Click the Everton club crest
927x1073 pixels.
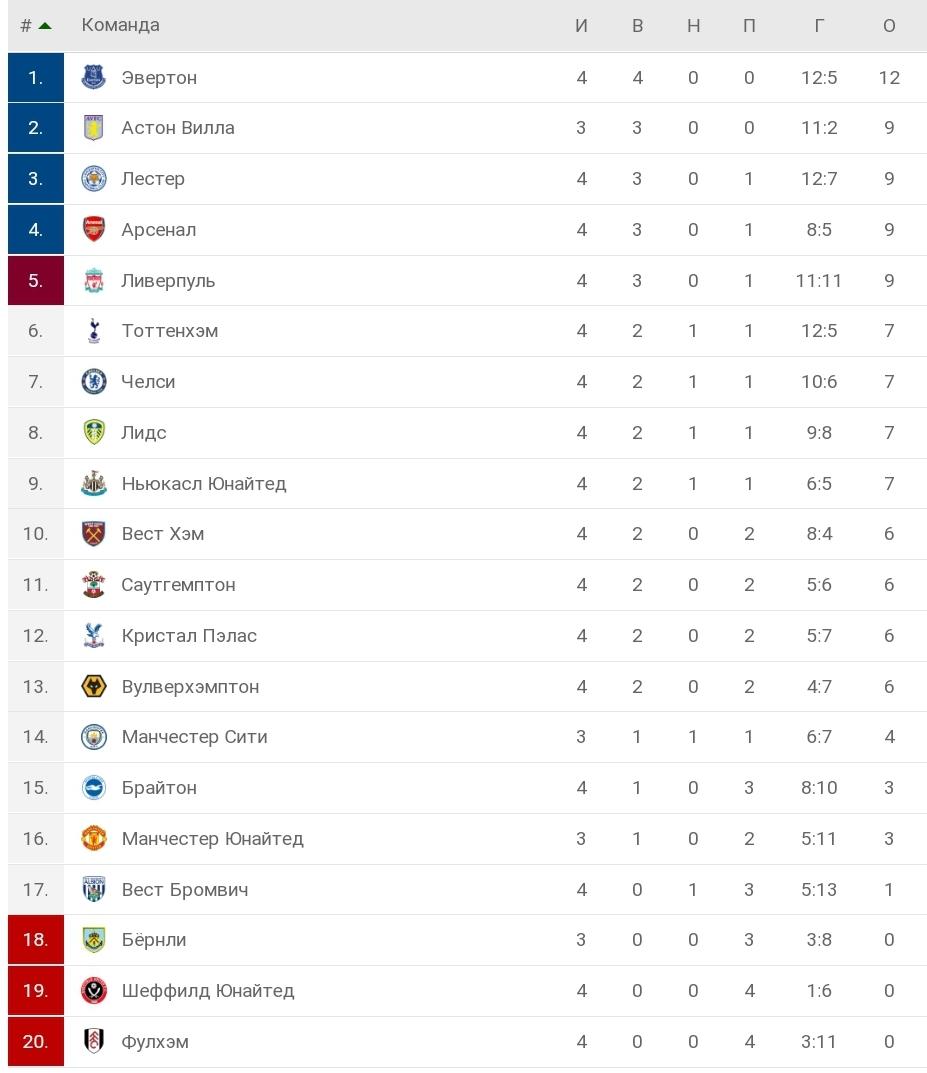92,77
